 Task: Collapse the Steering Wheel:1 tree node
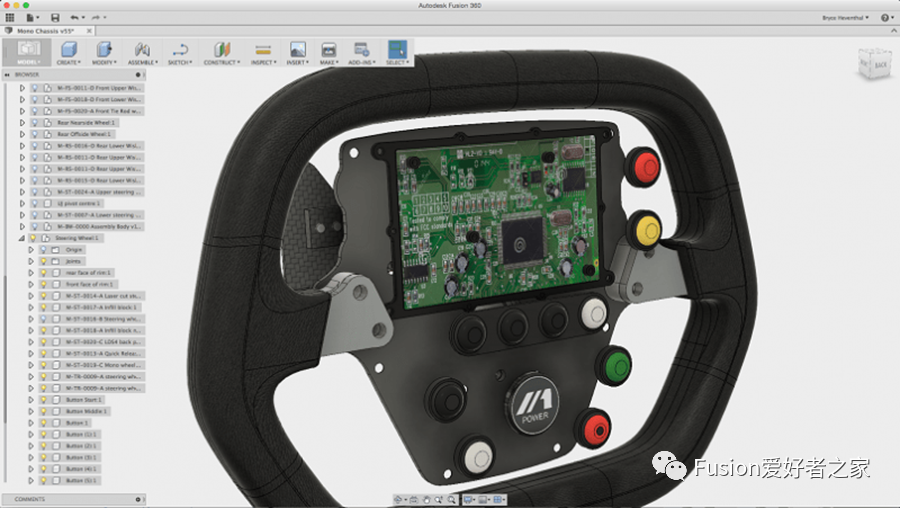pos(22,238)
